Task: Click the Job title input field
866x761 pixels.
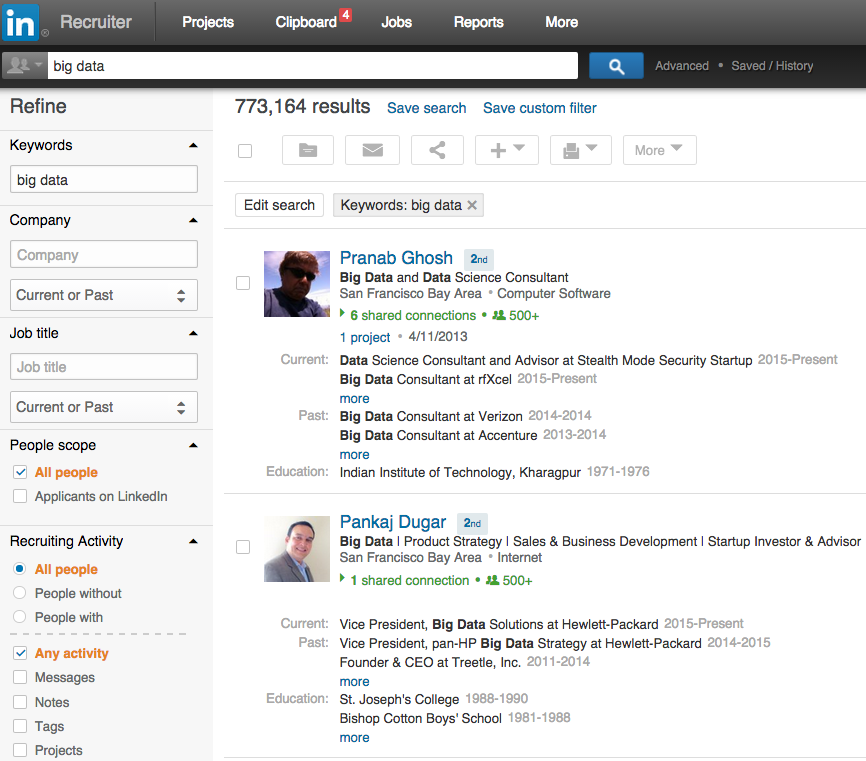Action: (x=104, y=367)
